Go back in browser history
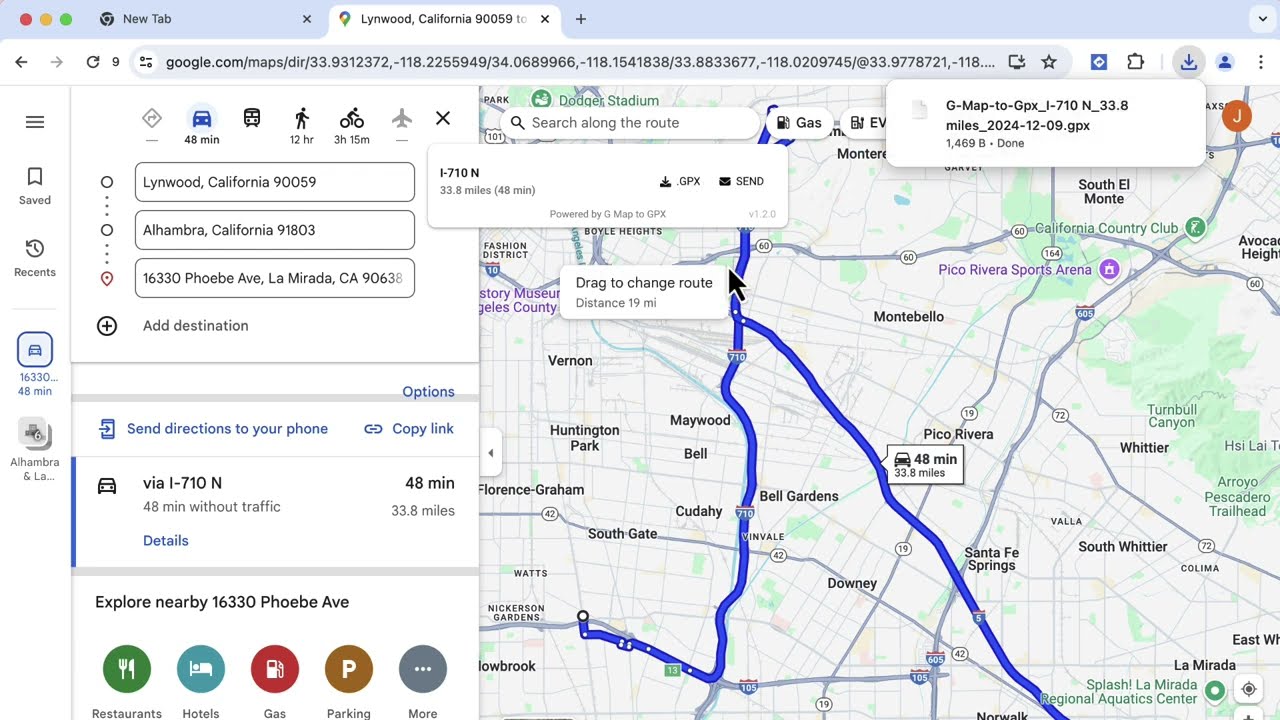The height and width of the screenshot is (720, 1280). pyautogui.click(x=21, y=62)
